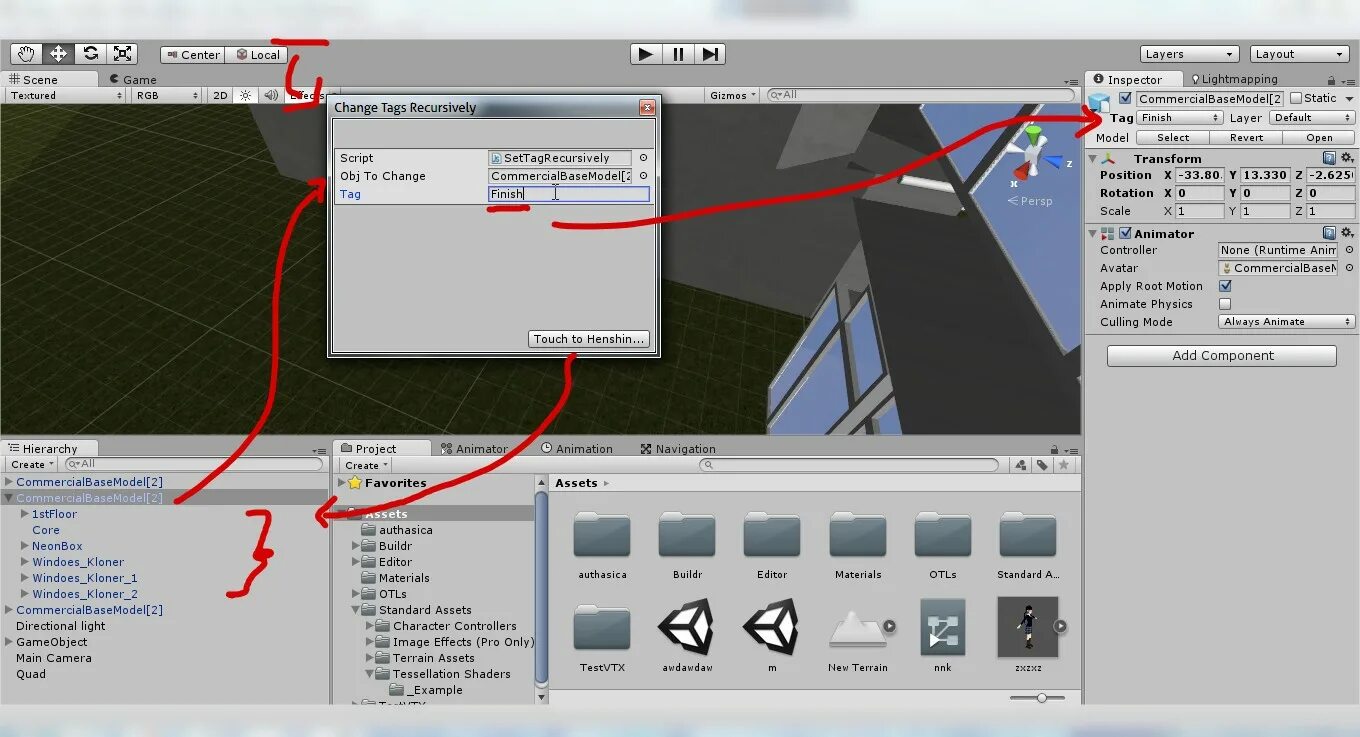
Task: Switch to the Navigation tab
Action: (x=678, y=449)
